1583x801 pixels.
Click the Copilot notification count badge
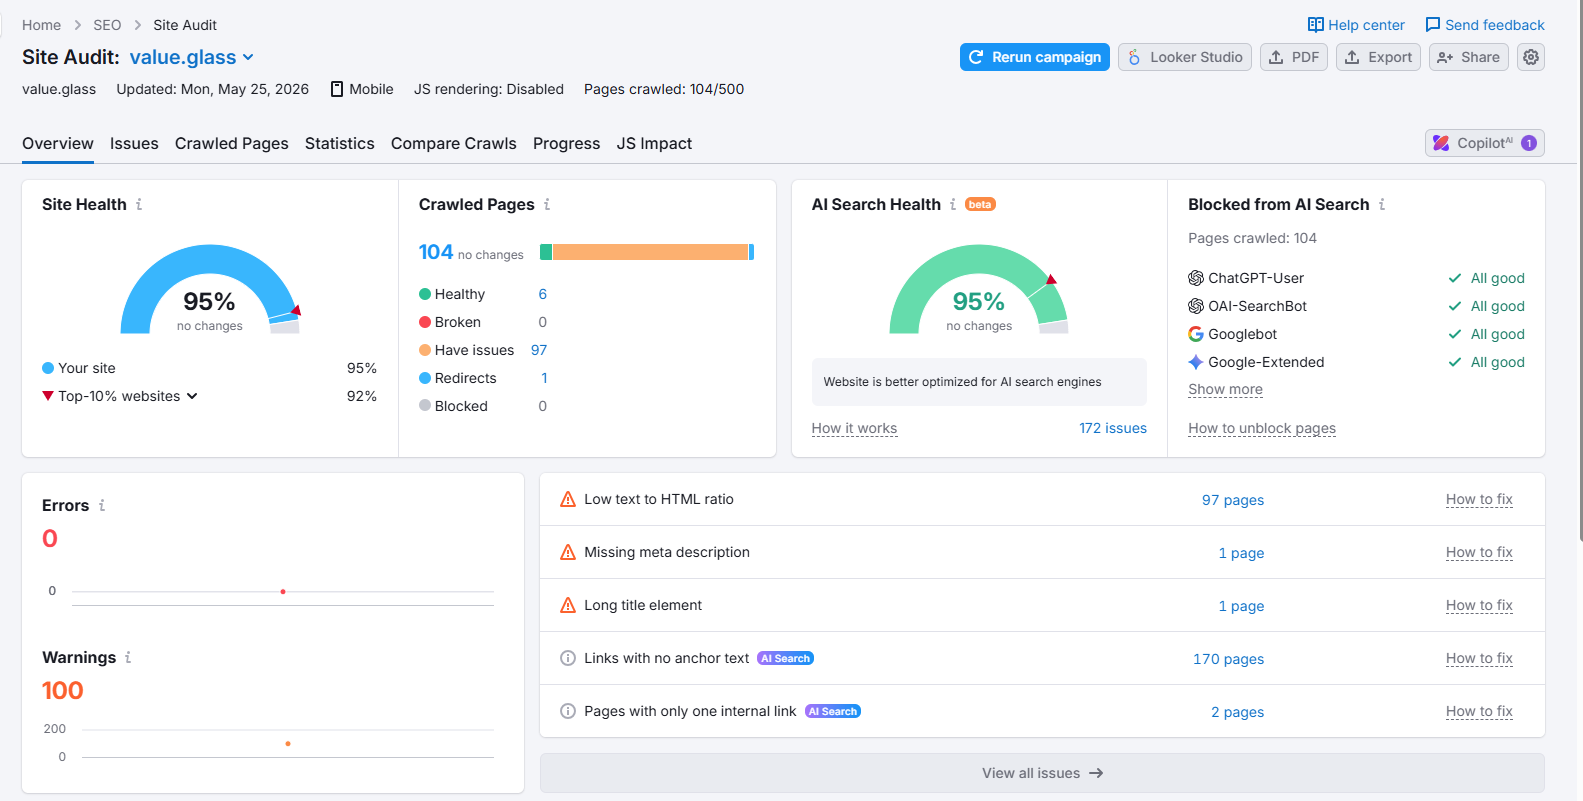coord(1528,143)
